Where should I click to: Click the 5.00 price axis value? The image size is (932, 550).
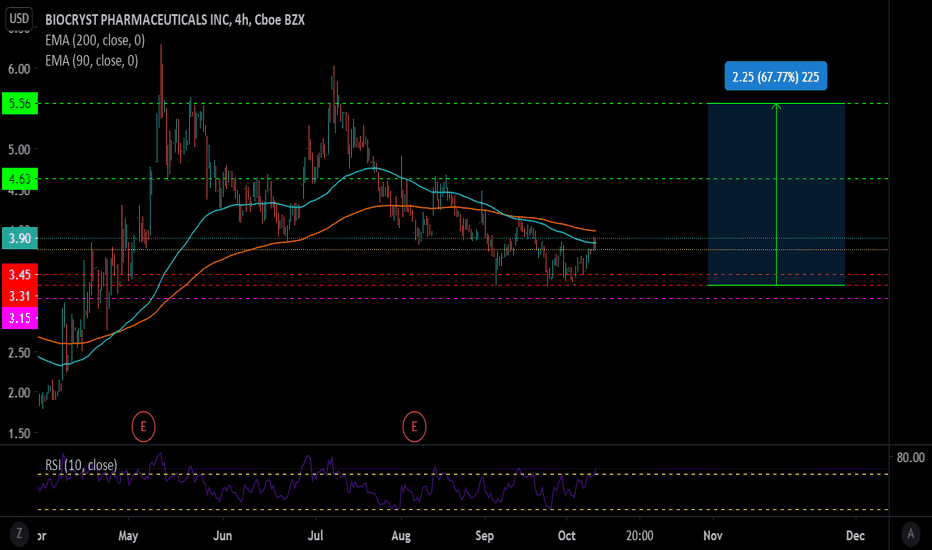19,149
